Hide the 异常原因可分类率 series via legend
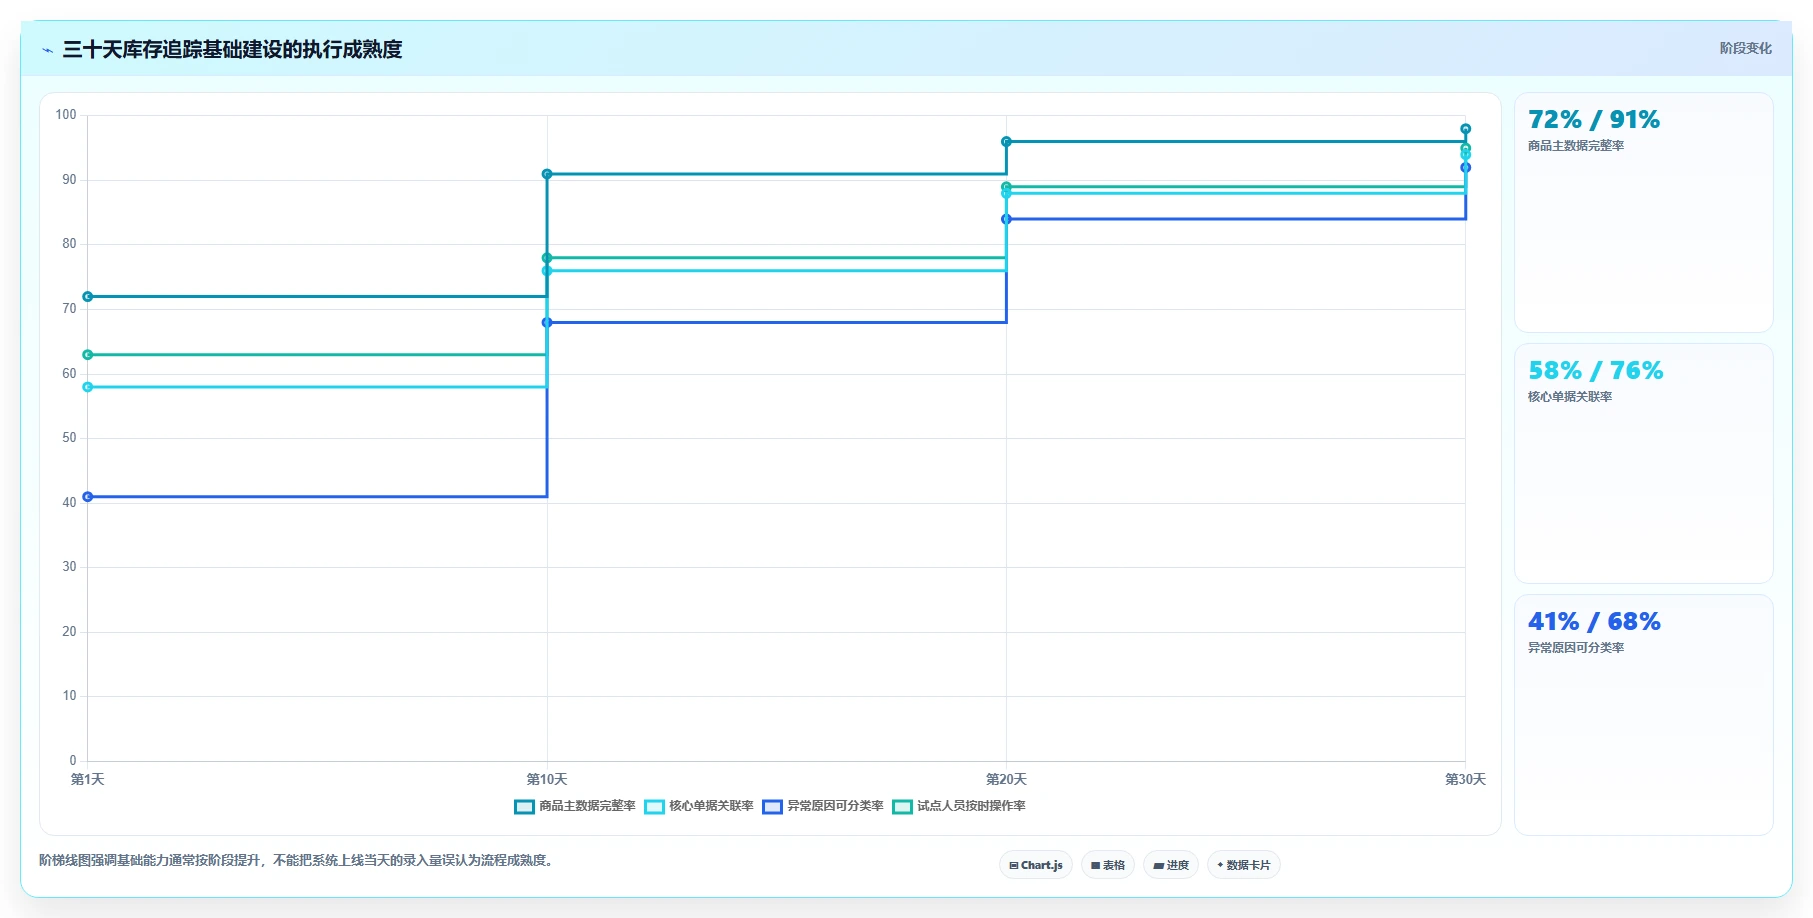 (x=823, y=806)
